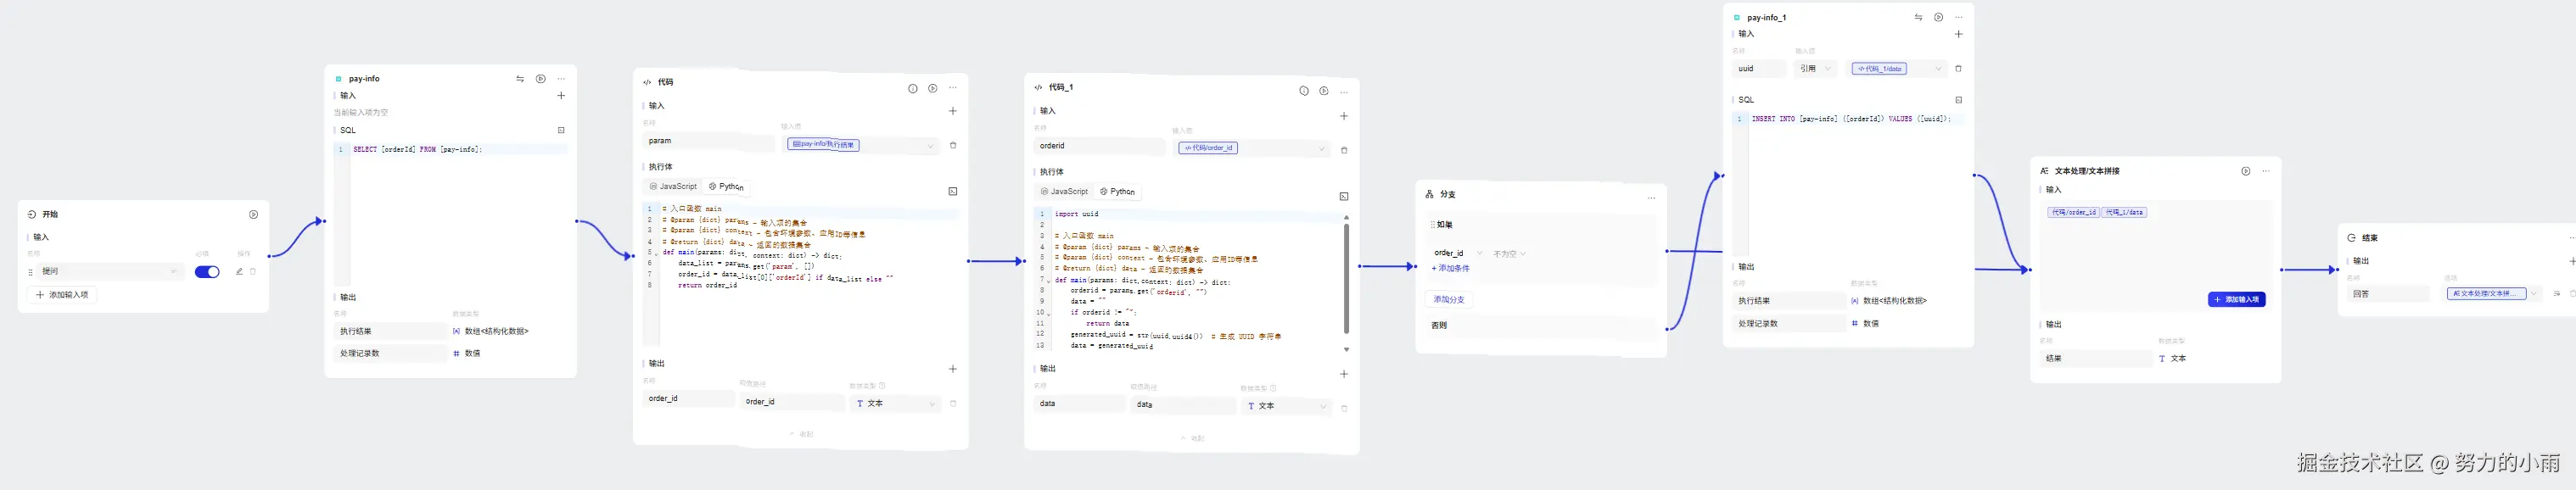The image size is (2576, 490).
Task: Click the 代码_1 code editor scrollbar
Action: (x=1346, y=278)
